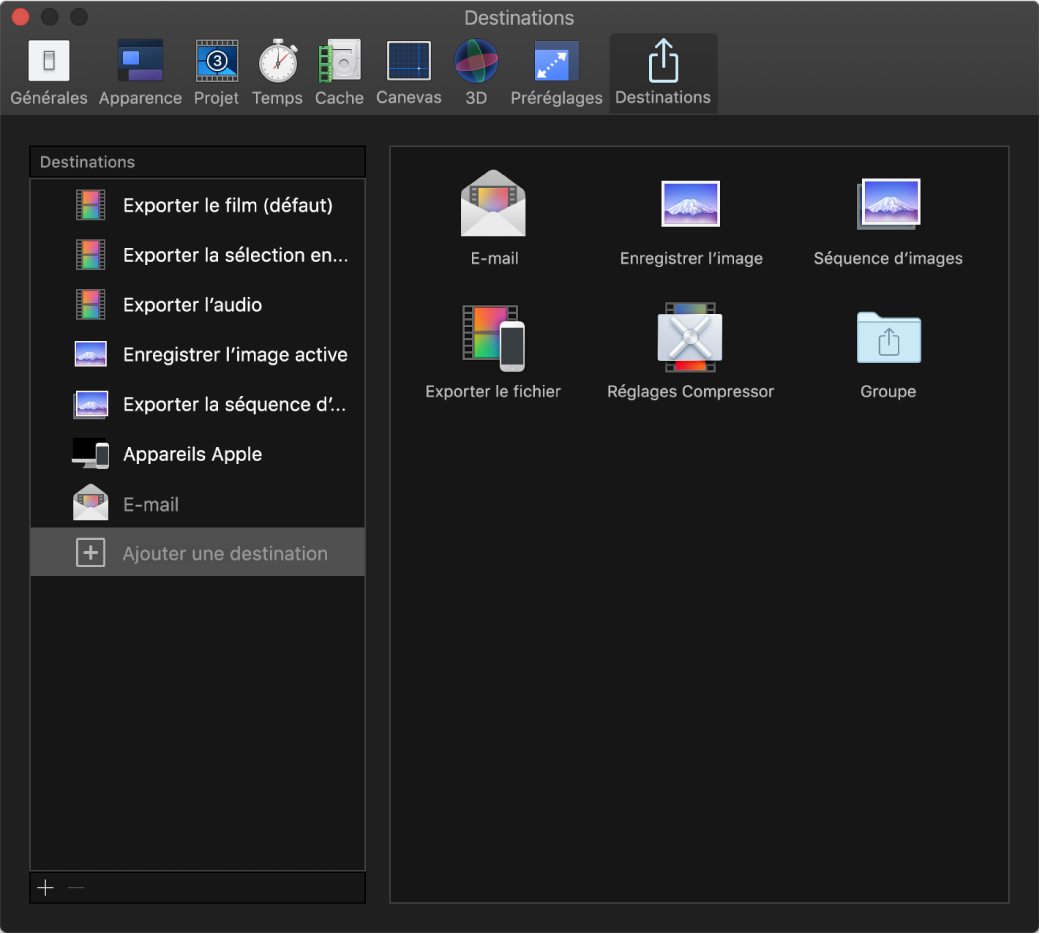Click the Exporter le fichier icon
Viewport: 1040px width, 934px height.
(493, 338)
